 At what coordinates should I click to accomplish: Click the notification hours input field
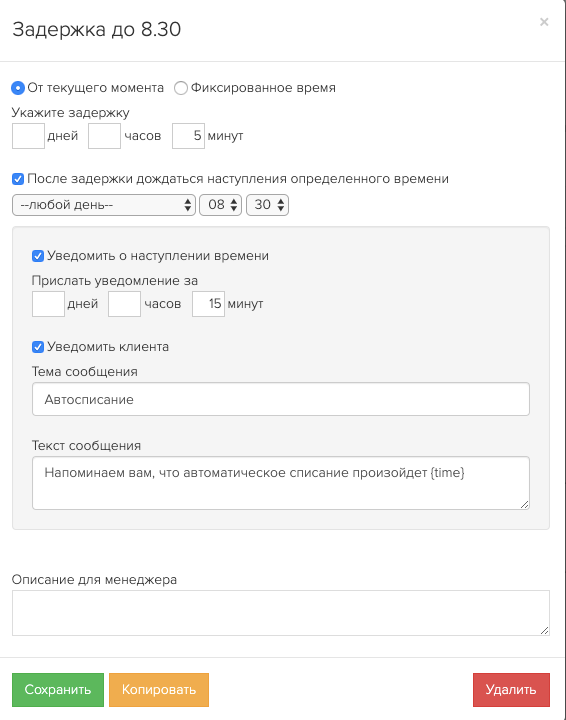[124, 304]
